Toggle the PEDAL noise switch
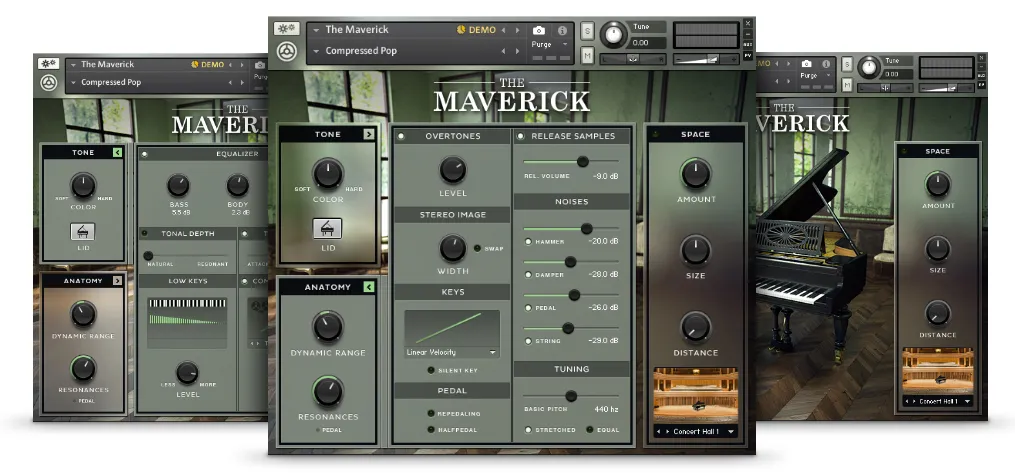 click(528, 308)
